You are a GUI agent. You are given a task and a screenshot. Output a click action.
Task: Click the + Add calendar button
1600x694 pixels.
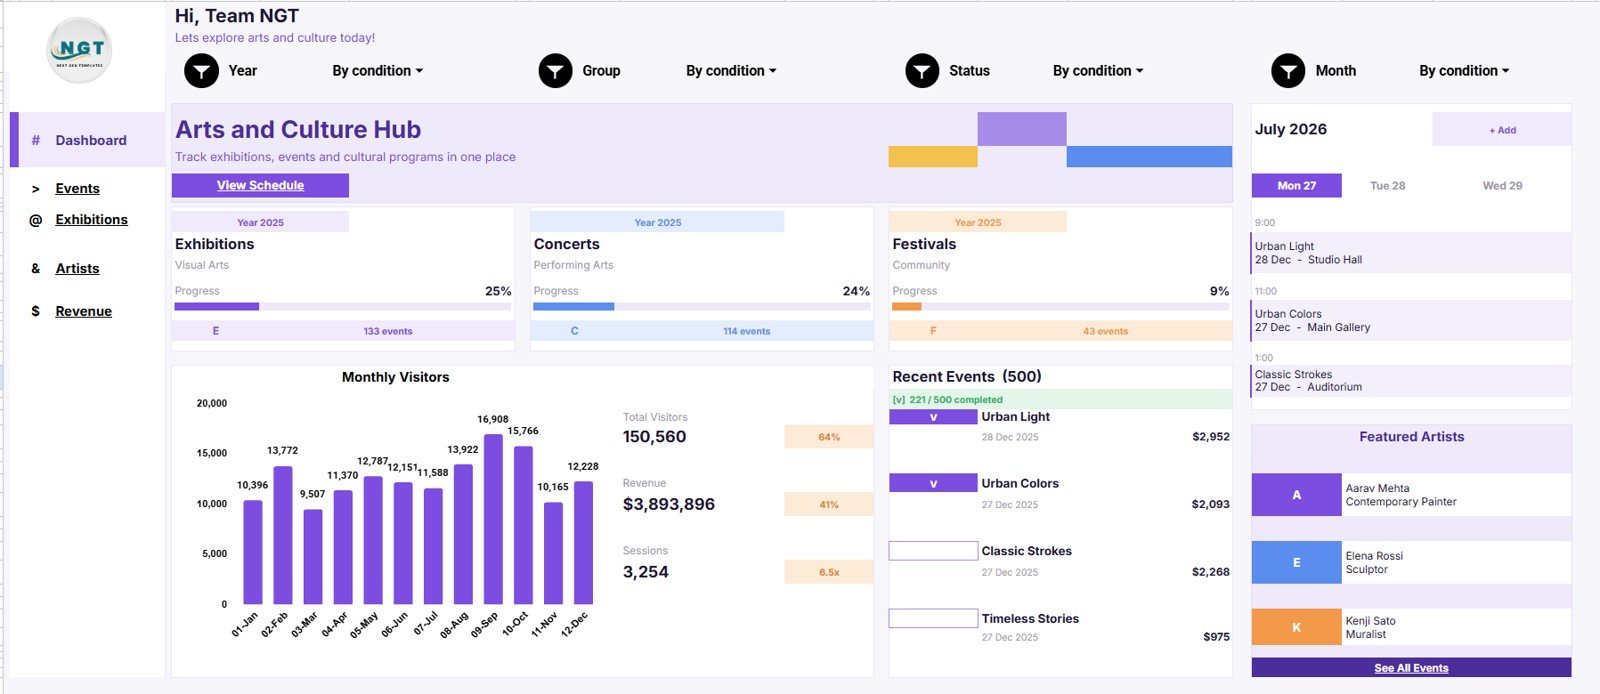[1502, 130]
